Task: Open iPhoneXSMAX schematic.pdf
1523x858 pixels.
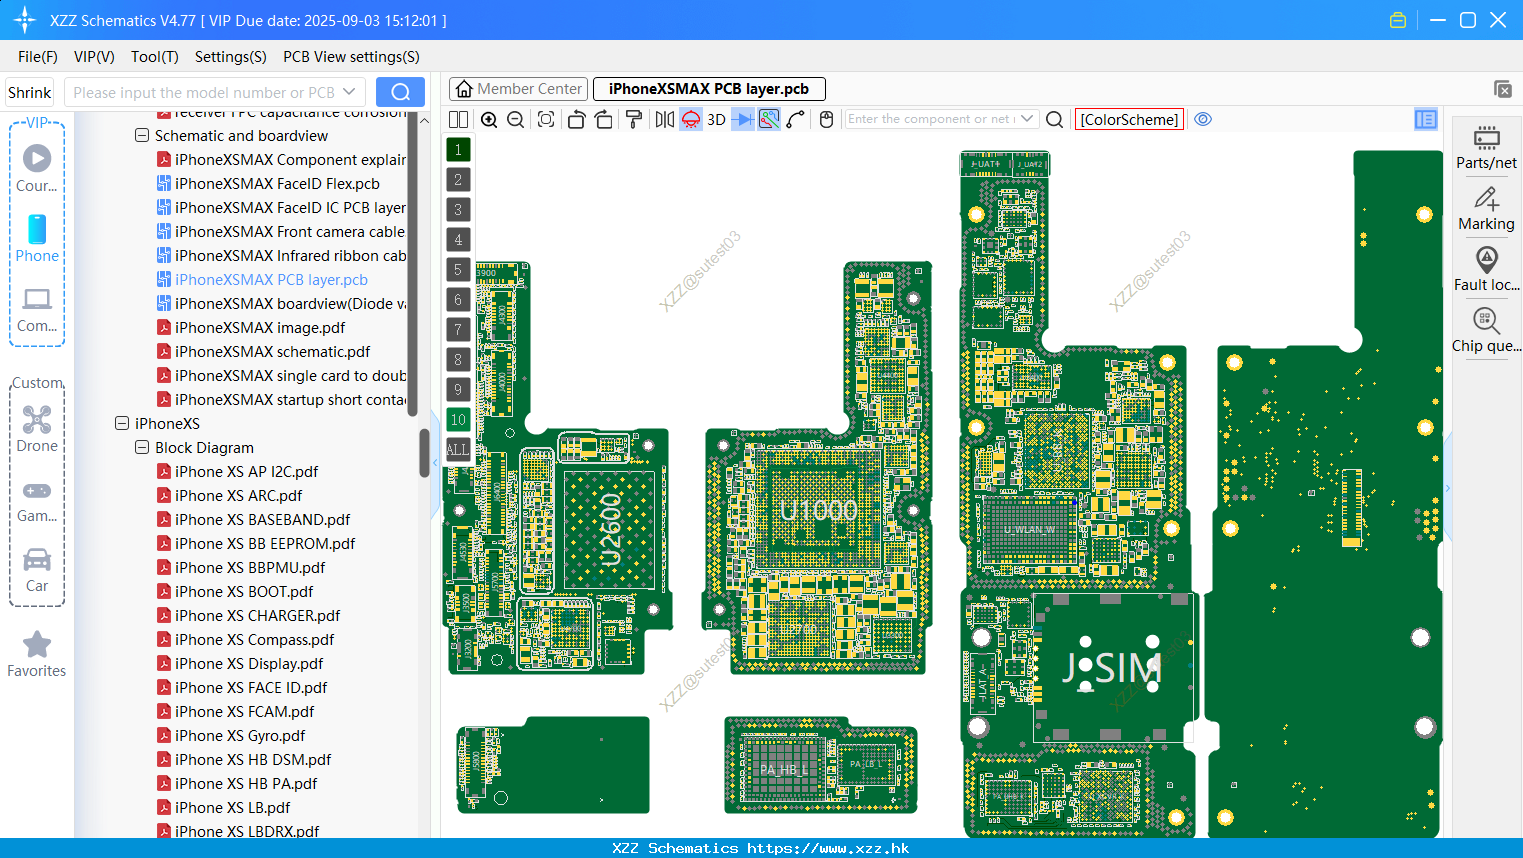Action: coord(272,352)
